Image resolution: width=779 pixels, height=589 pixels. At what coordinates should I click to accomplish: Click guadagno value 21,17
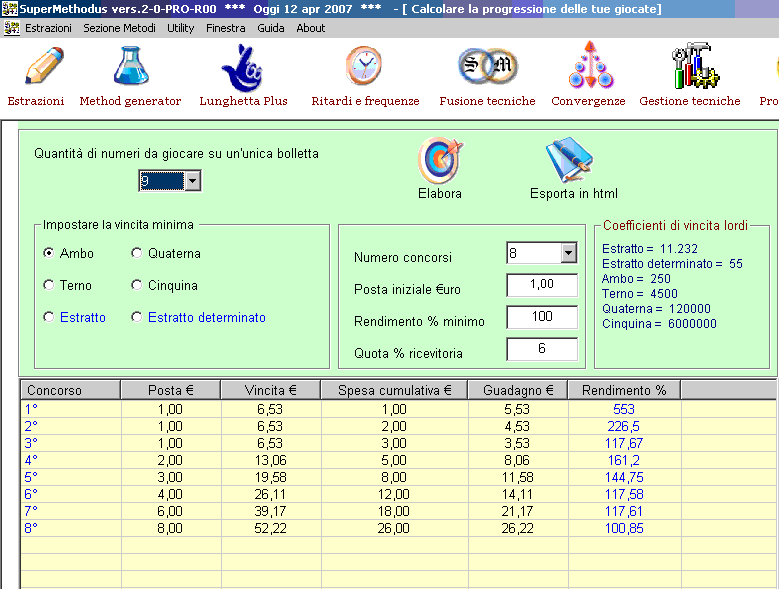click(x=517, y=512)
